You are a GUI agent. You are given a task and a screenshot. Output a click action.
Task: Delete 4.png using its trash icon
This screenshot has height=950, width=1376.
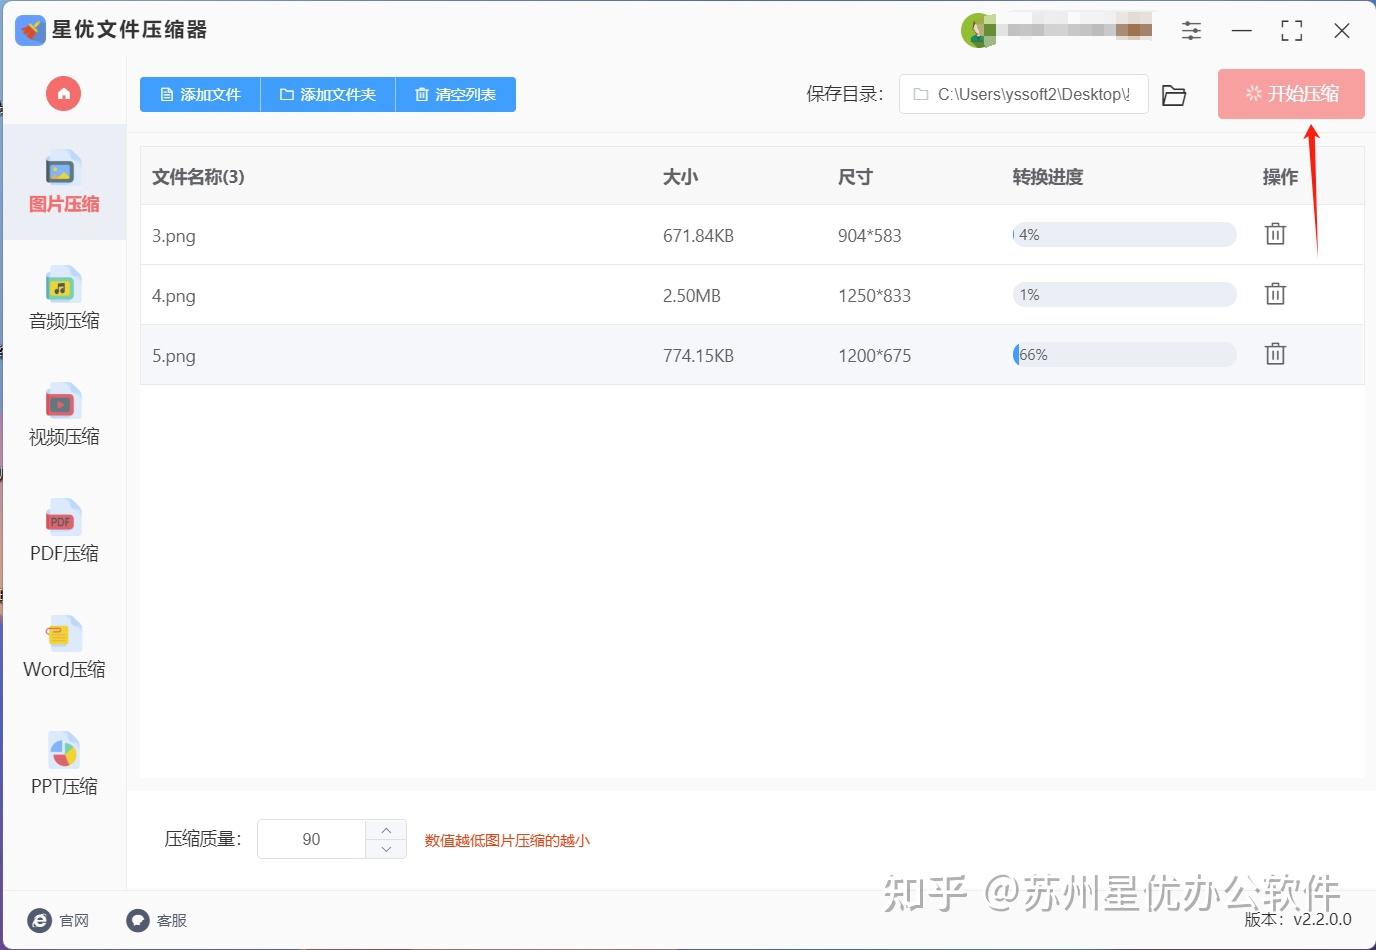tap(1275, 294)
